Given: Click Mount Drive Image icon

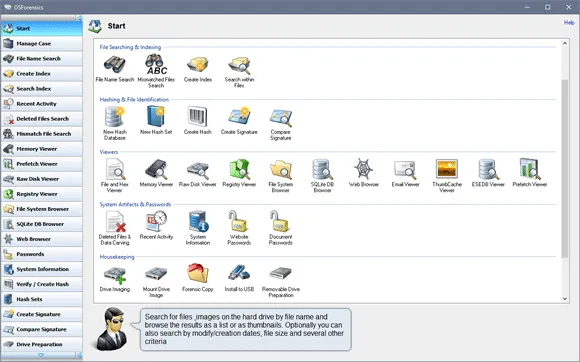Looking at the screenshot, I should (156, 274).
